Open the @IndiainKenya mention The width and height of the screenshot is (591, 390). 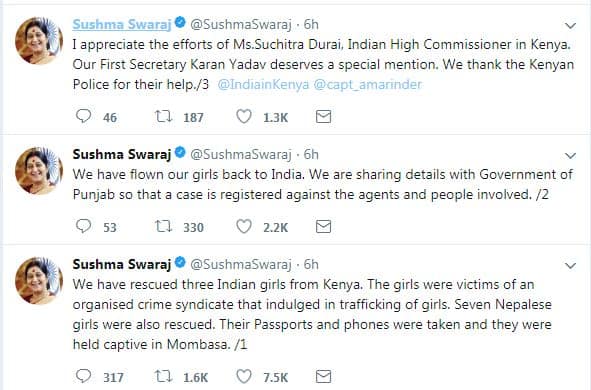pos(263,84)
